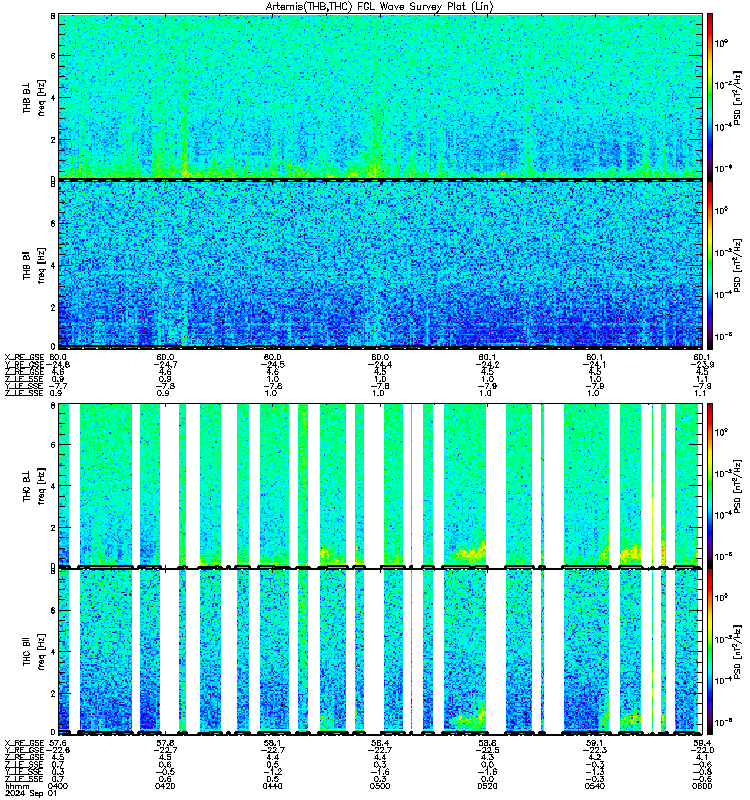
Task: Click the THC B-perpendicular freq axis label
Action: coord(34,486)
